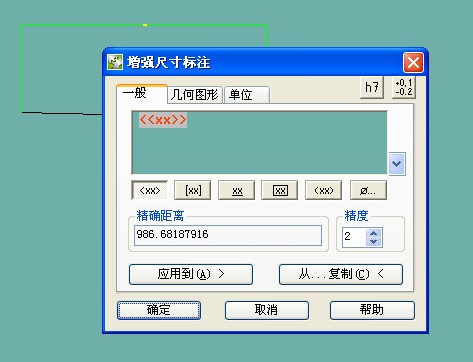Image resolution: width=473 pixels, height=362 pixels.
Task: Toggle the underlined xx format button
Action: [x=237, y=190]
